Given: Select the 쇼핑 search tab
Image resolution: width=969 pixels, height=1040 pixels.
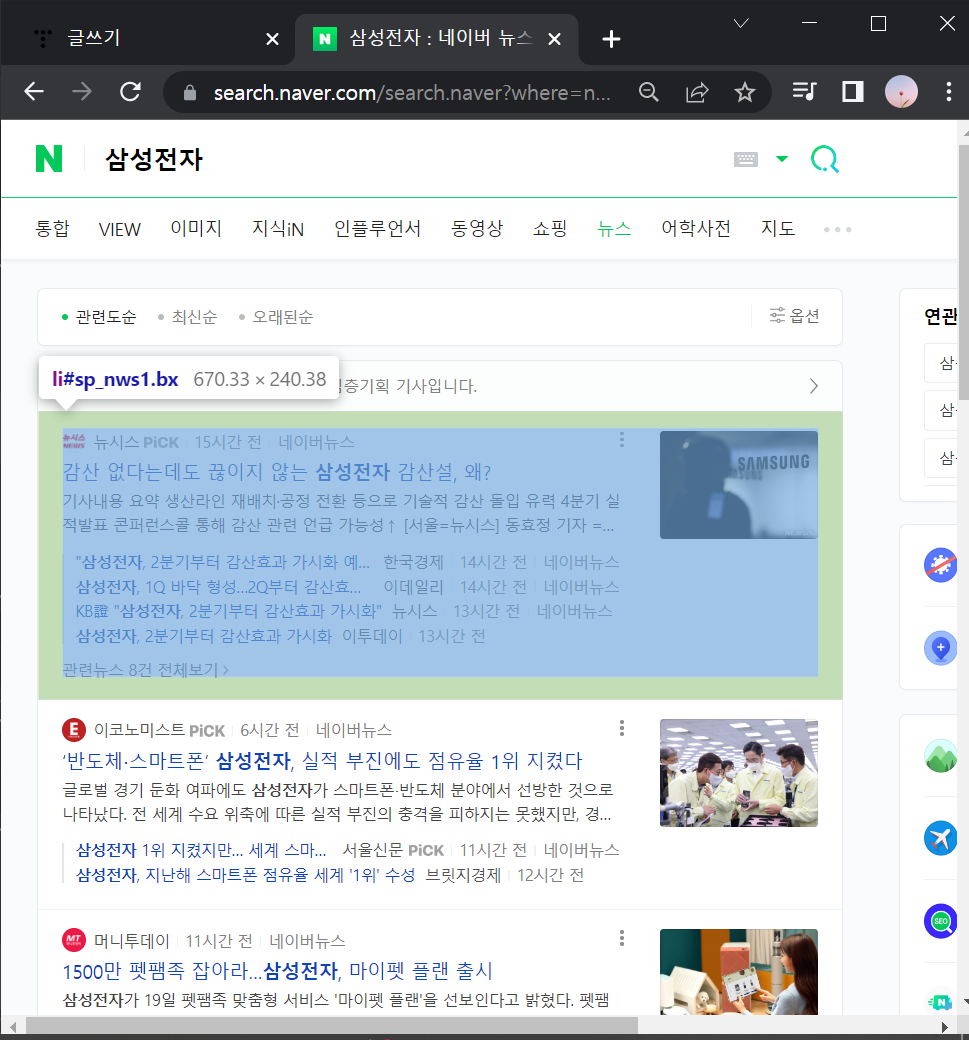Looking at the screenshot, I should tap(550, 229).
